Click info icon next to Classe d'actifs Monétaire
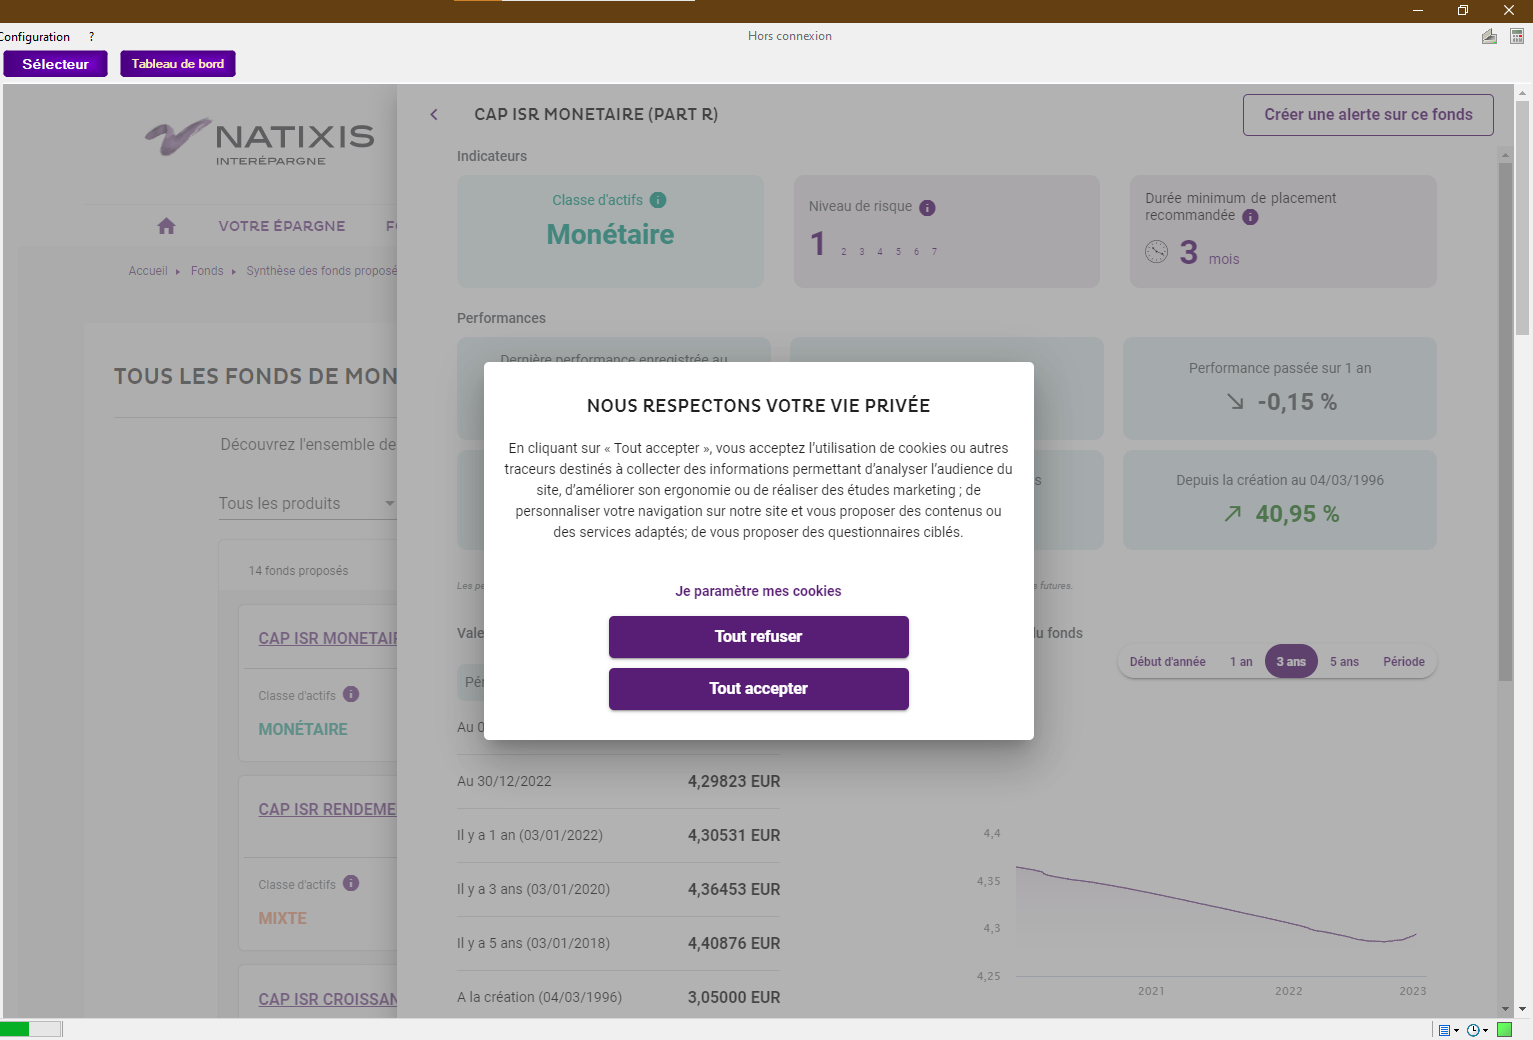The width and height of the screenshot is (1533, 1040). [x=658, y=200]
